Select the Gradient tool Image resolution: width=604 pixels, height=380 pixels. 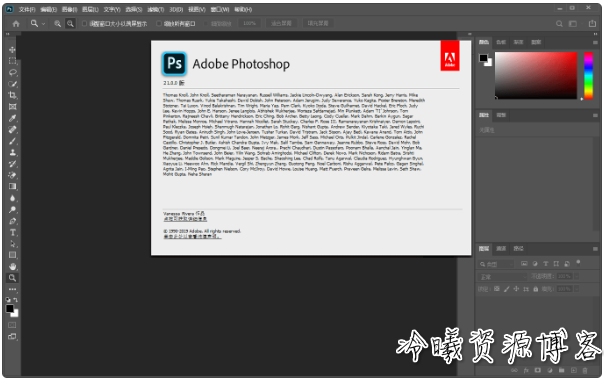(x=12, y=187)
